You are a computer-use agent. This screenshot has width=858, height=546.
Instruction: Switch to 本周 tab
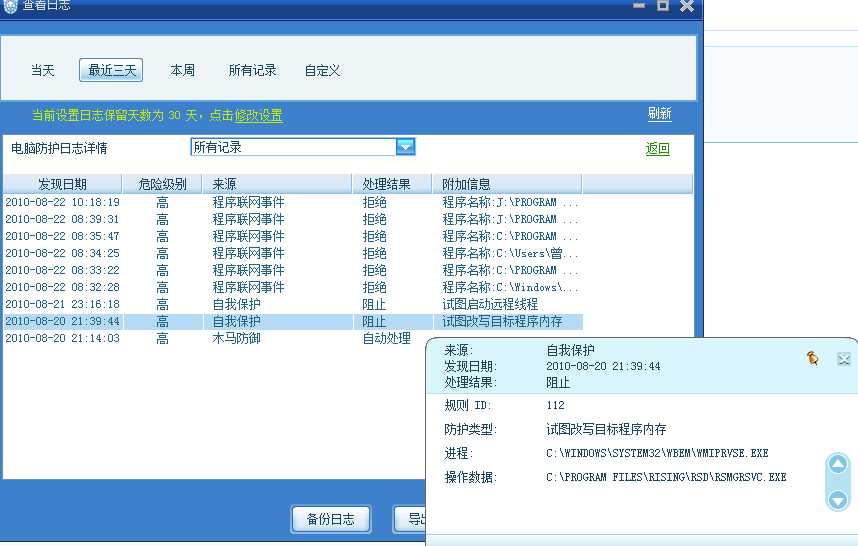182,71
